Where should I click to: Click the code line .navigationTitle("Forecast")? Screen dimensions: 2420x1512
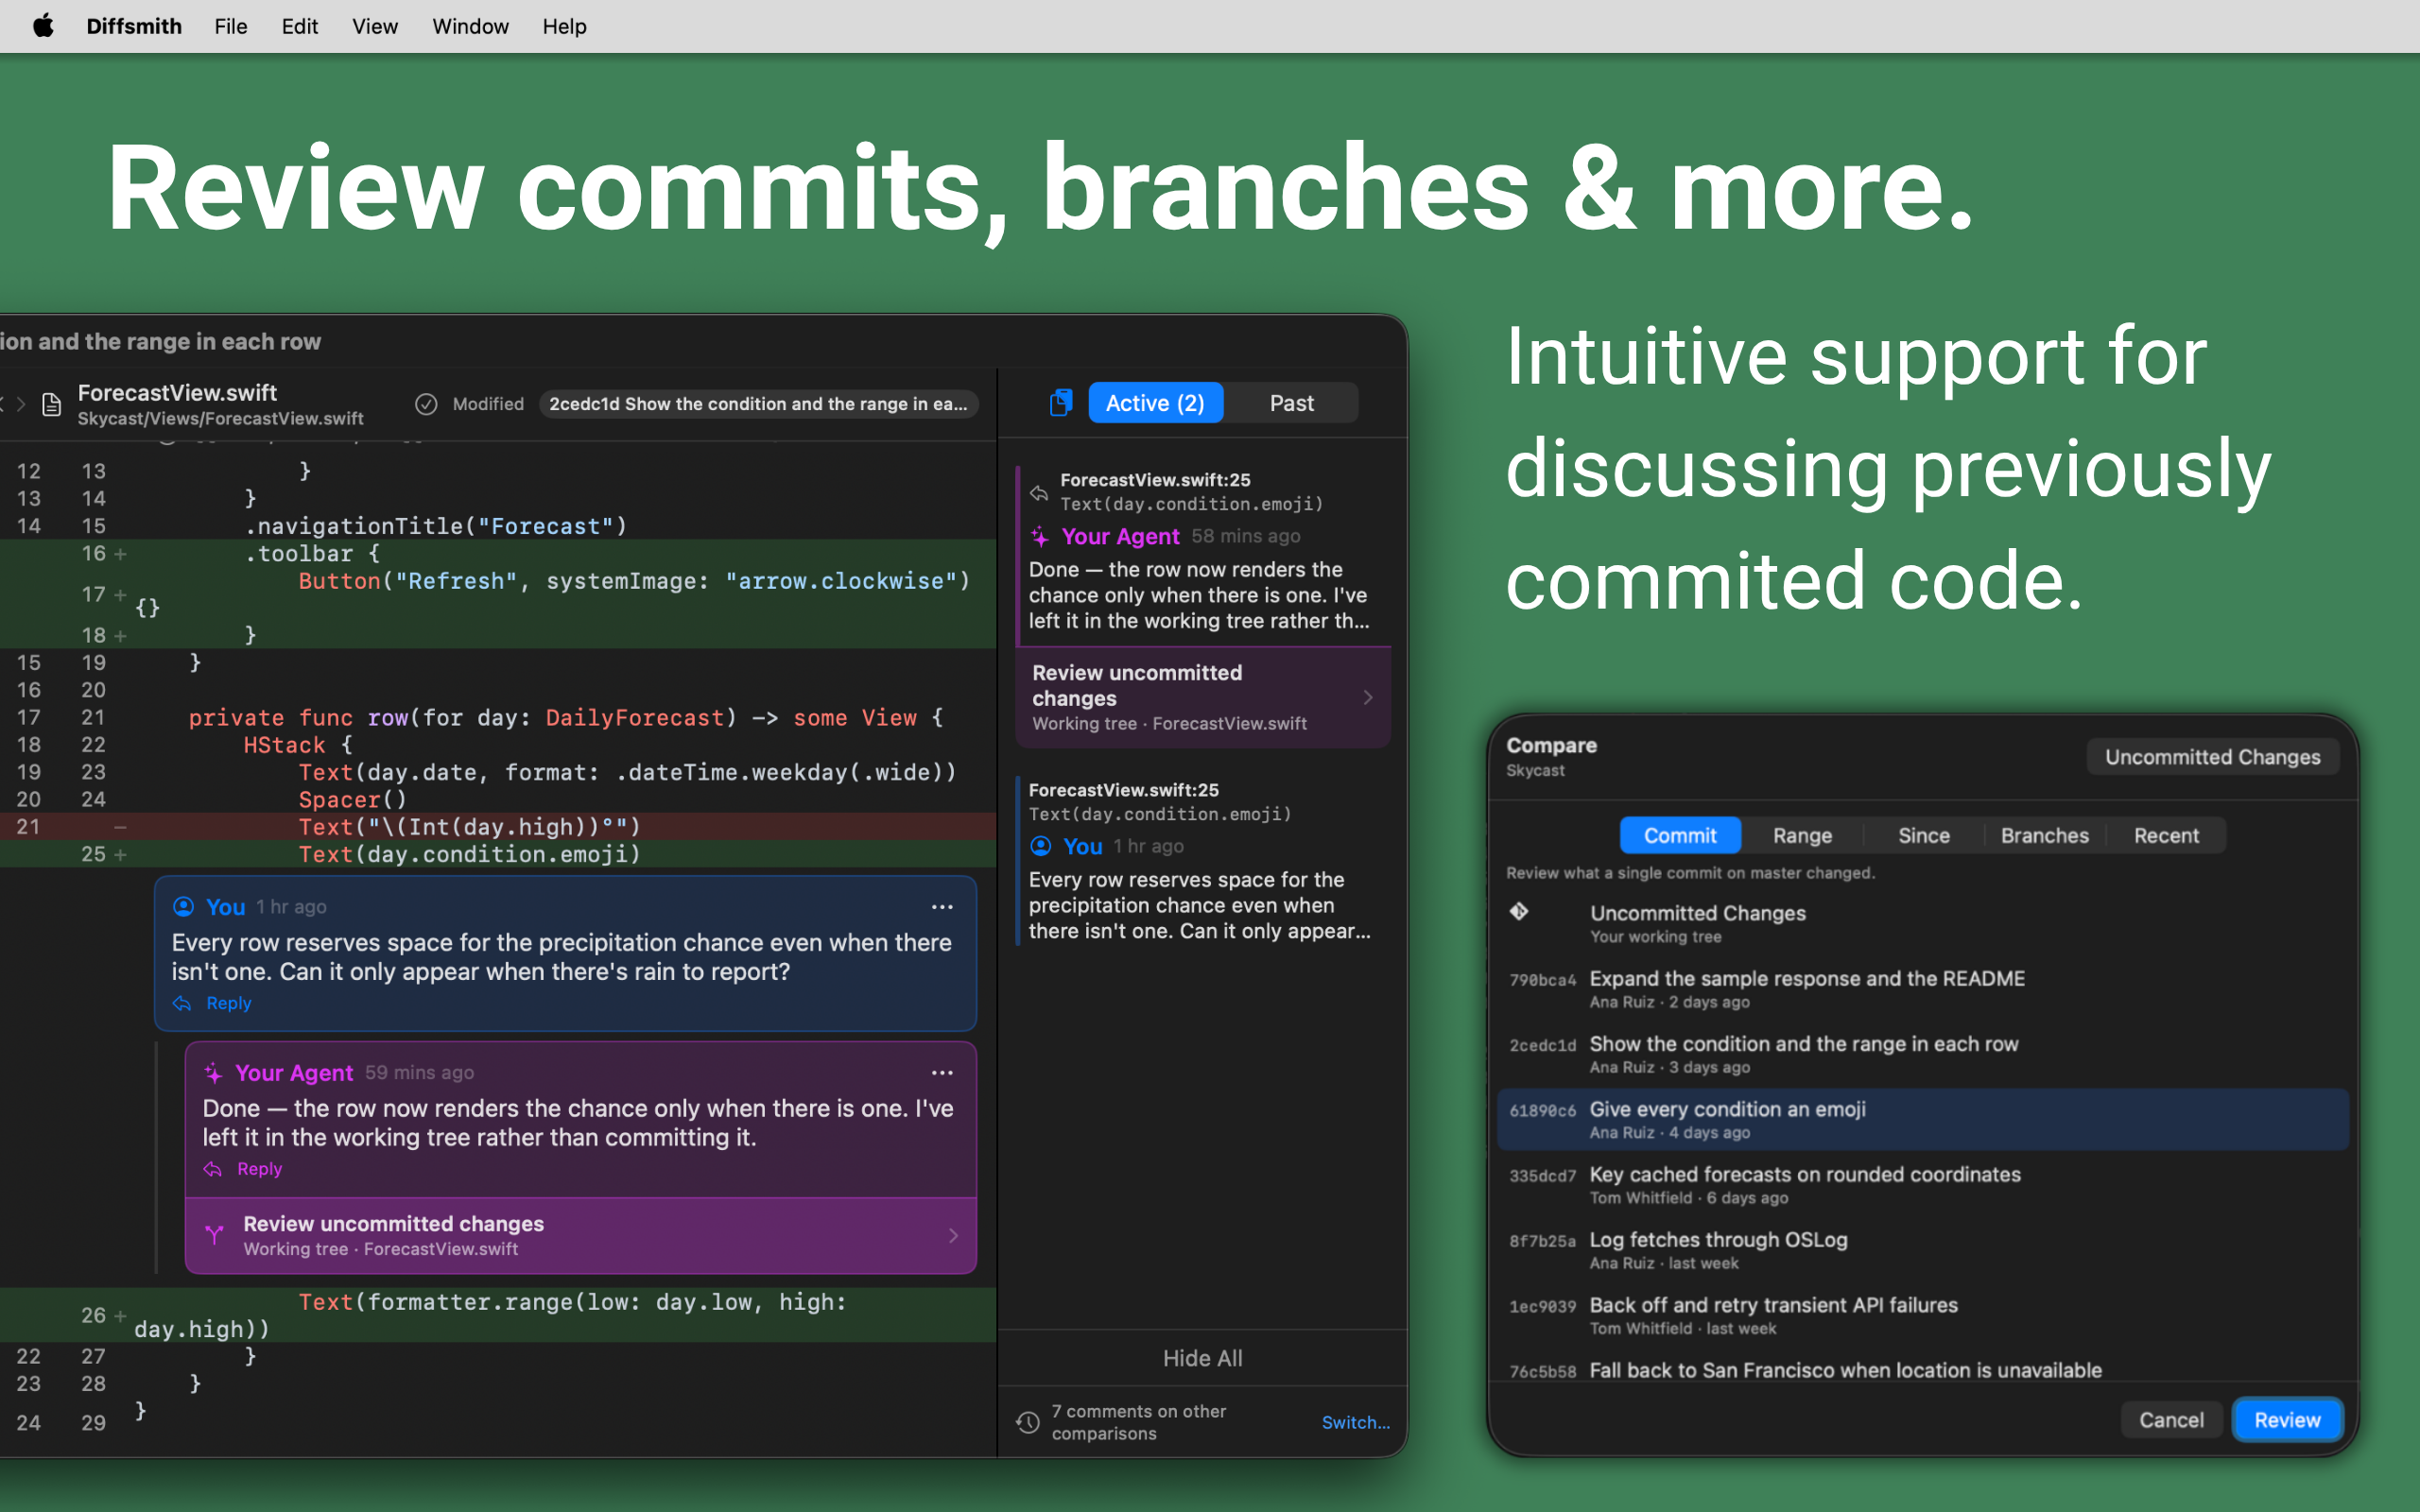click(x=436, y=526)
